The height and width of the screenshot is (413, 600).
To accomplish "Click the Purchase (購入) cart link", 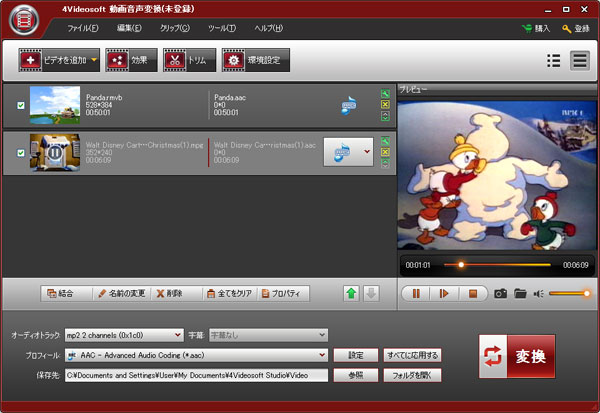I will 536,29.
